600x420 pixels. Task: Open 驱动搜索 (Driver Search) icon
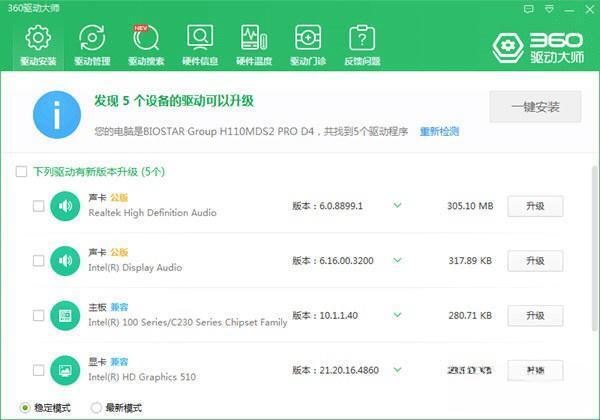click(x=146, y=40)
